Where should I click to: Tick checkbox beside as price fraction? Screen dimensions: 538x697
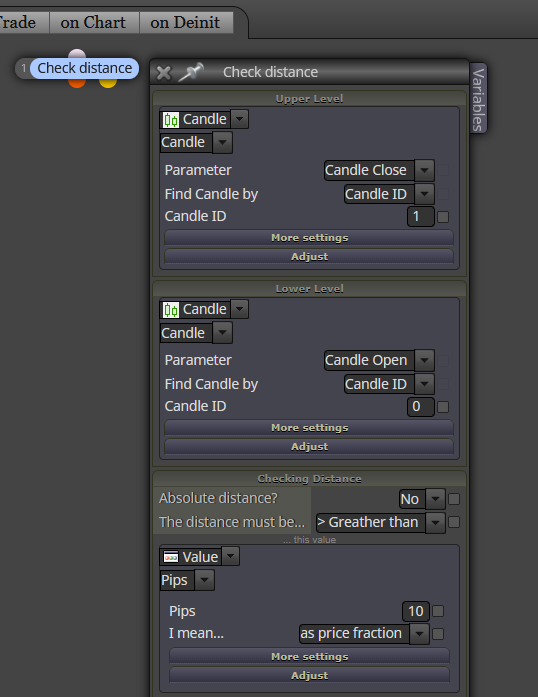pos(438,634)
